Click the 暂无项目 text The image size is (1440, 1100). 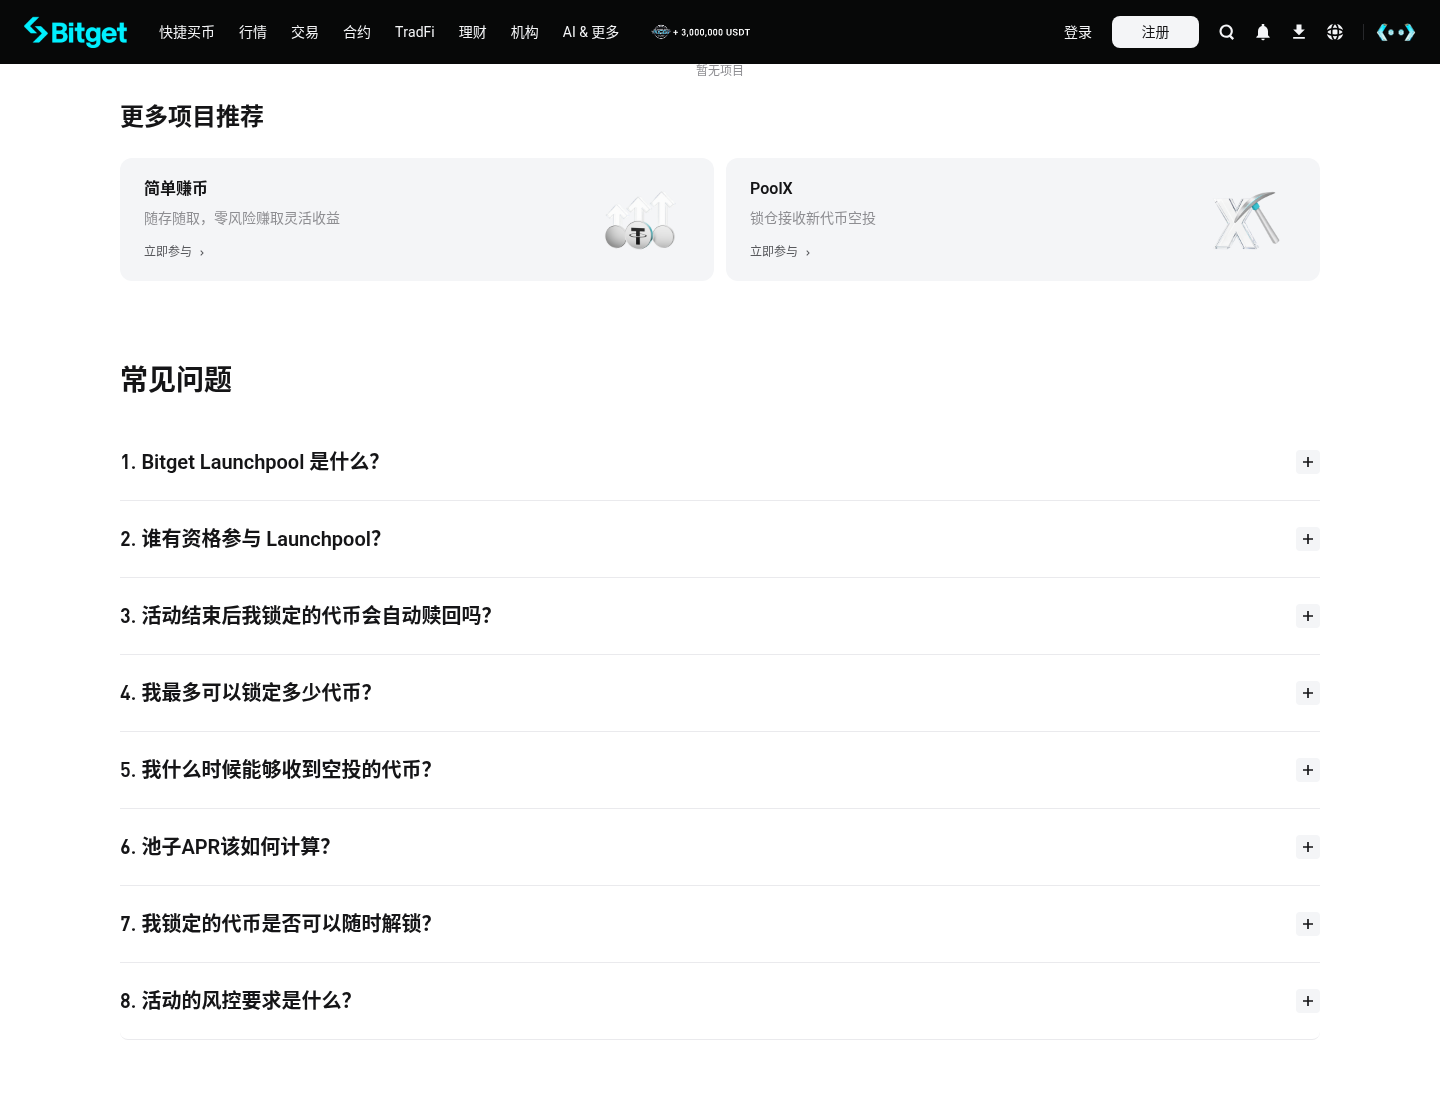[720, 70]
